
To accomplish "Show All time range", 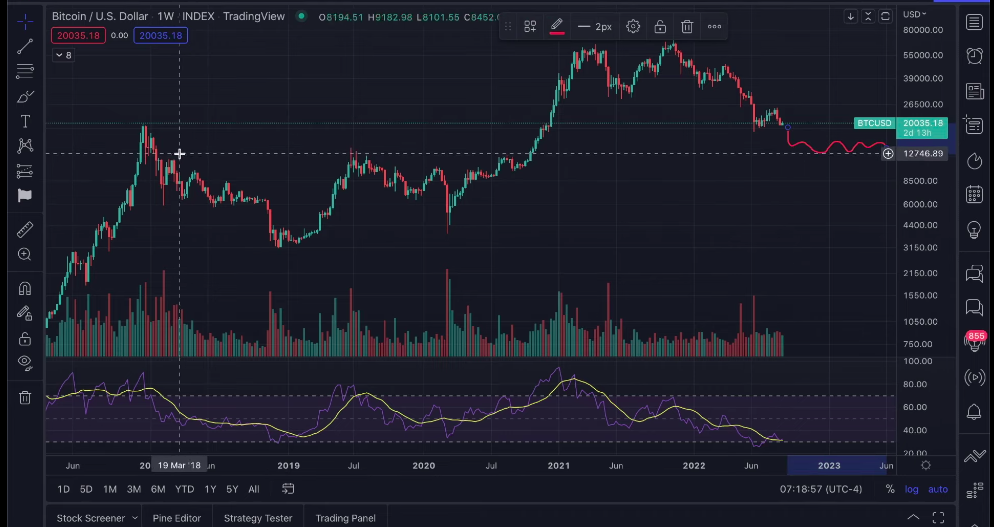I will click(x=254, y=489).
